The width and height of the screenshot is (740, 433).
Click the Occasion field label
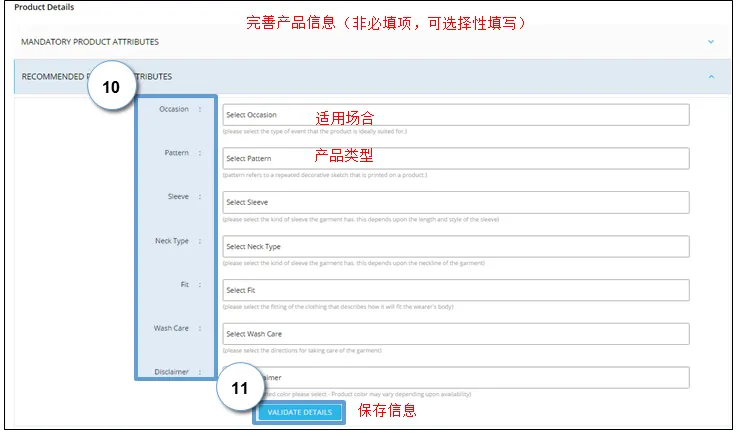(x=174, y=109)
